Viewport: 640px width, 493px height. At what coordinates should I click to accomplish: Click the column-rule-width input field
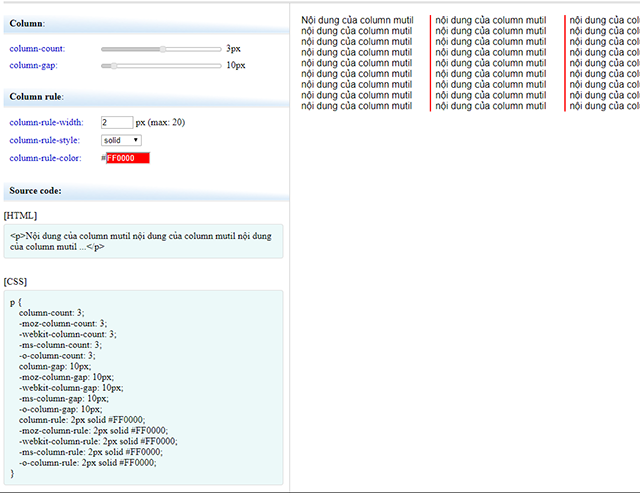tap(117, 122)
